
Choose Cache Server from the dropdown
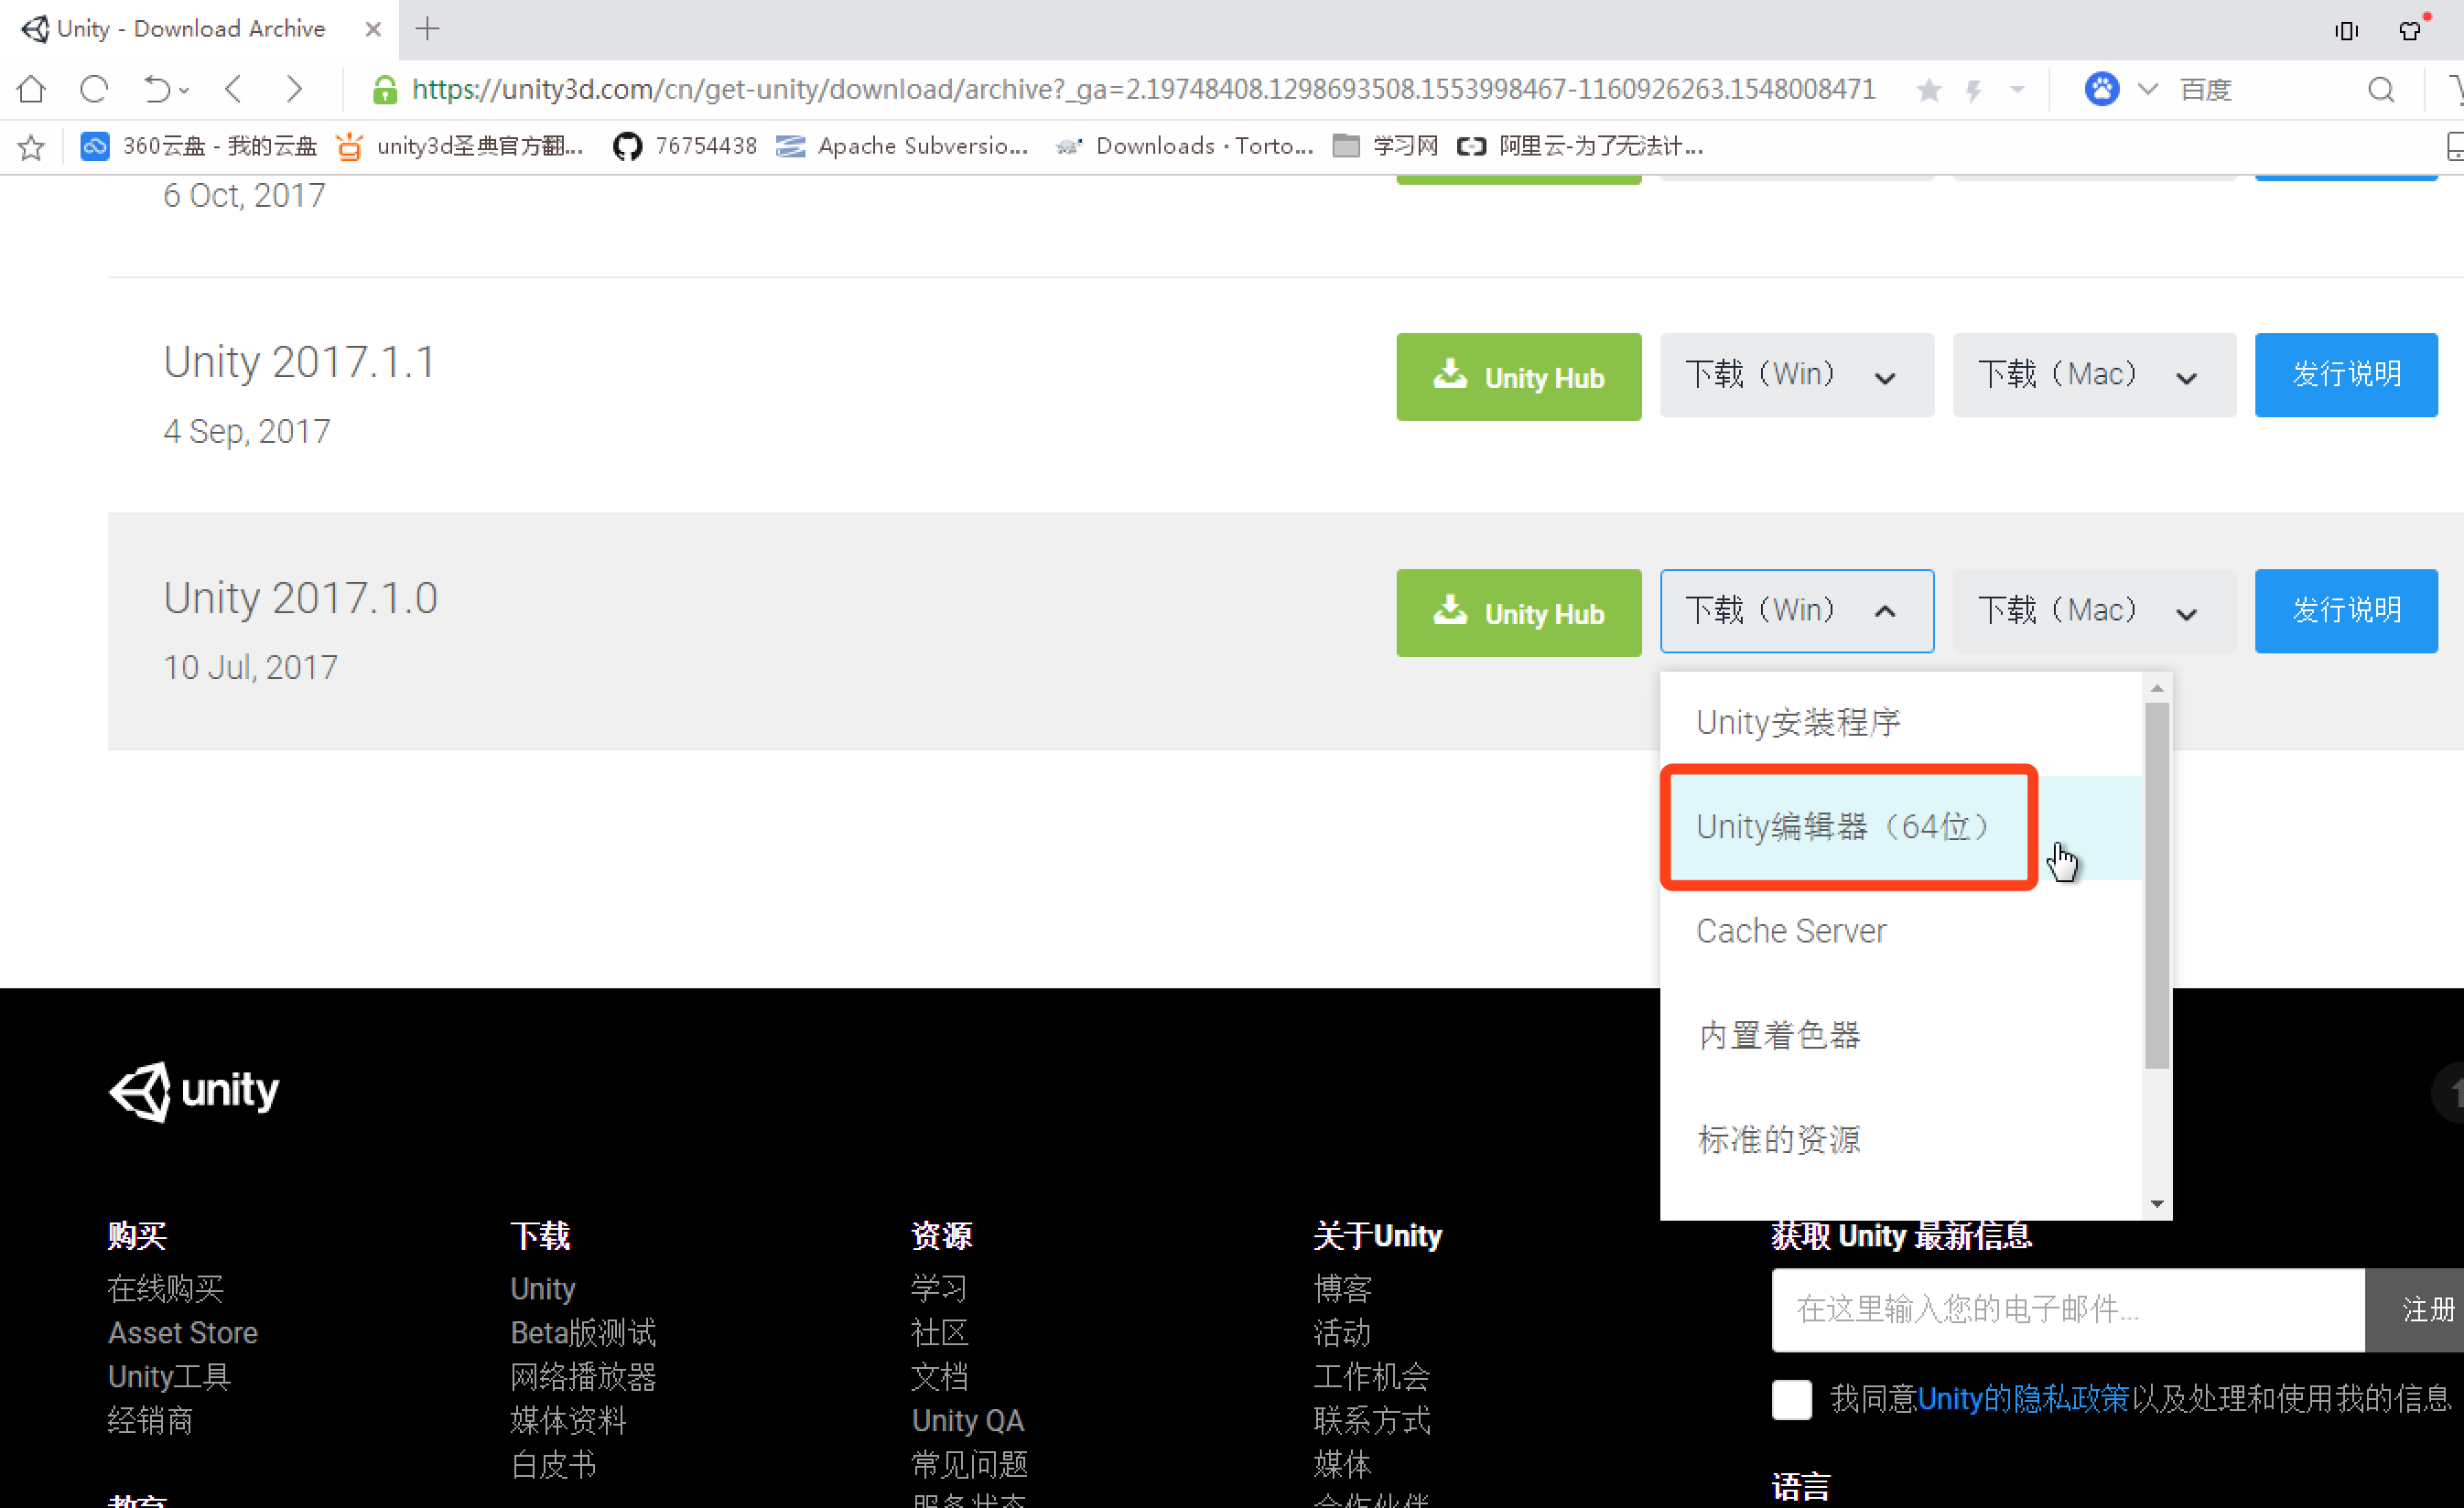(1900, 931)
